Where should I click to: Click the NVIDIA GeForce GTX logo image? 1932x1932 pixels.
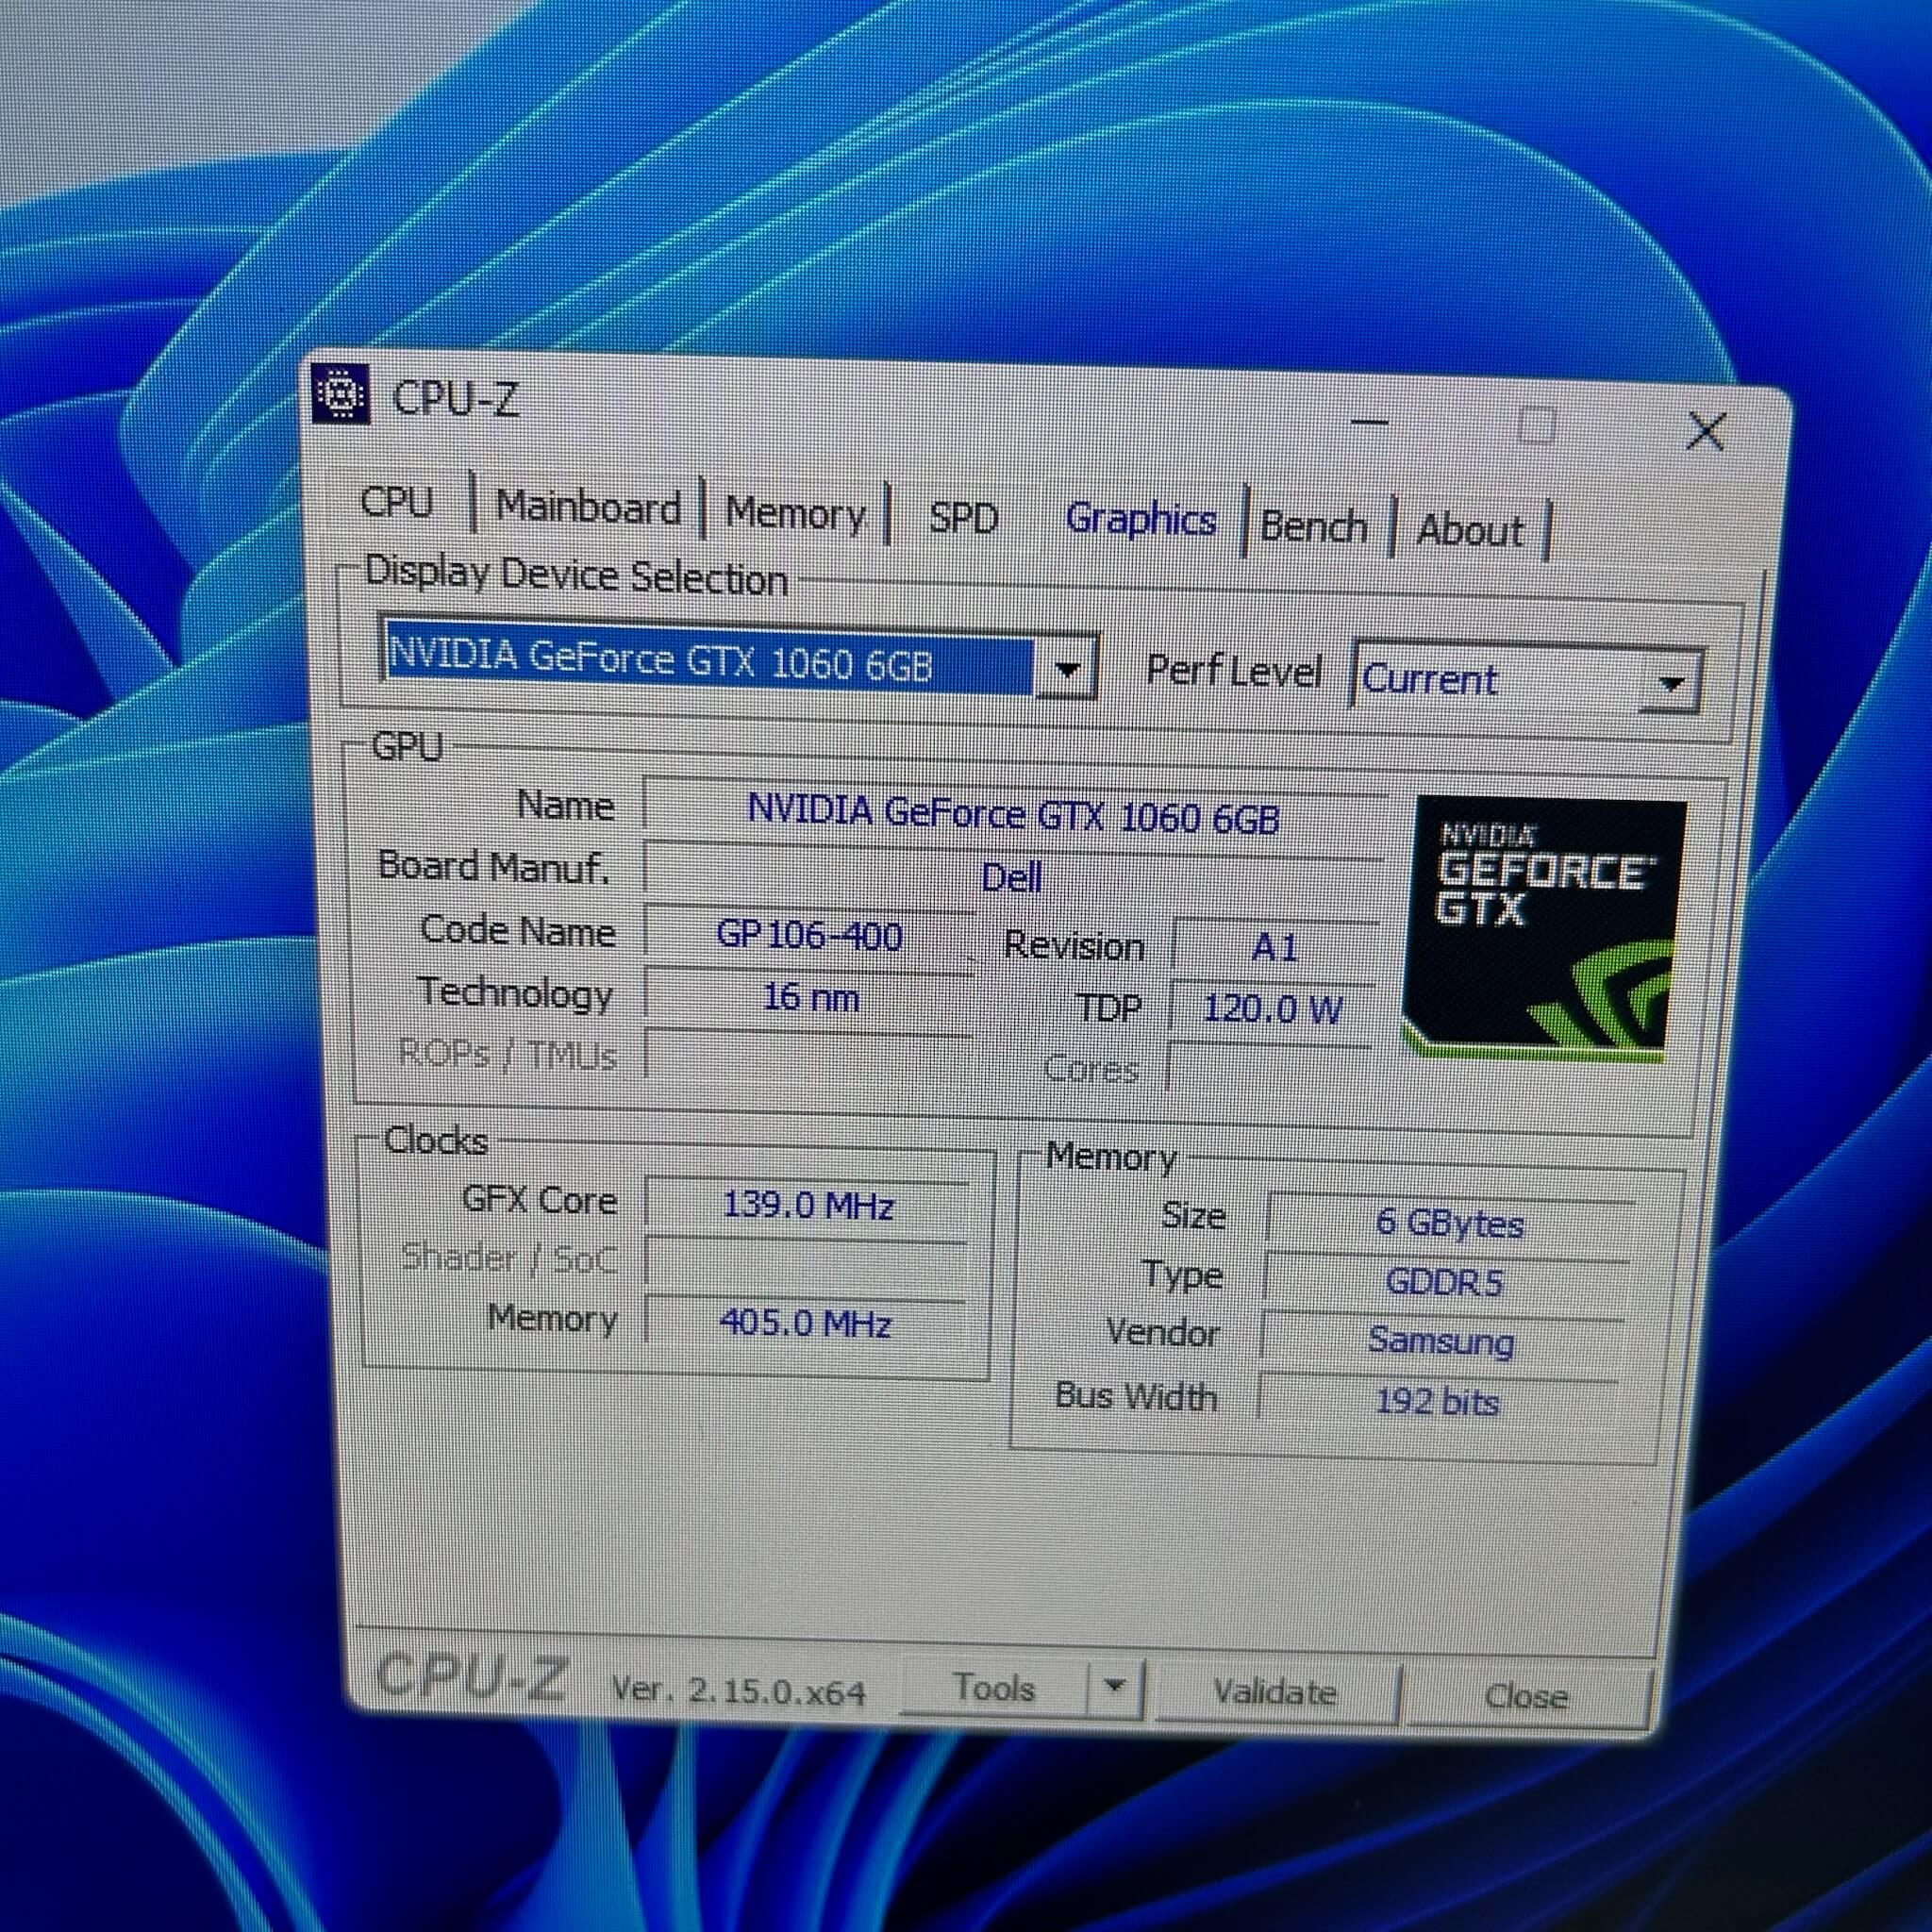click(x=1545, y=928)
